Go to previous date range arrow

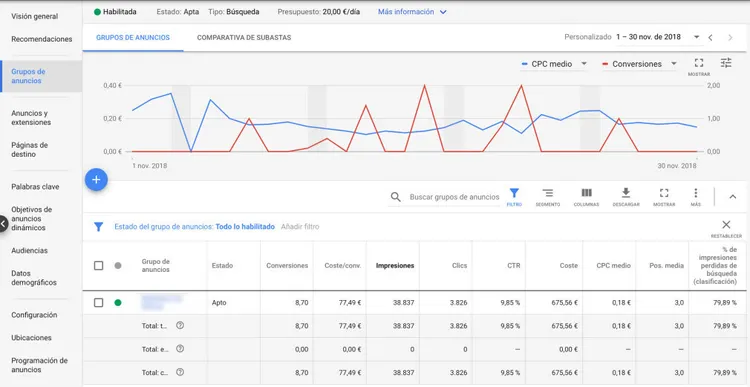[x=711, y=37]
